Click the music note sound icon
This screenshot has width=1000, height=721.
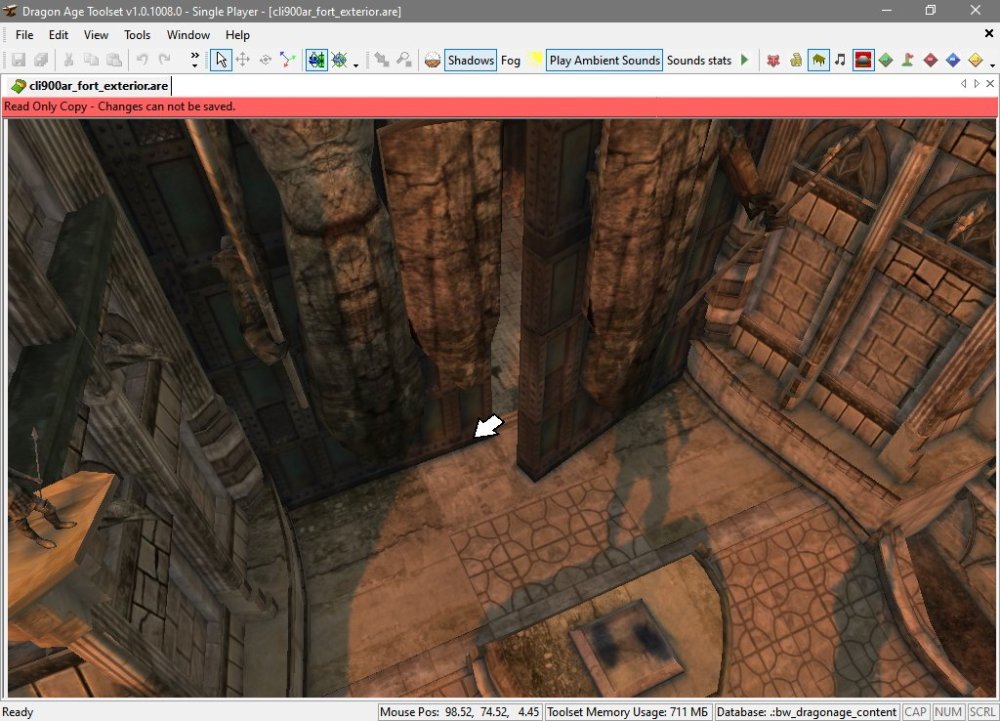click(840, 60)
